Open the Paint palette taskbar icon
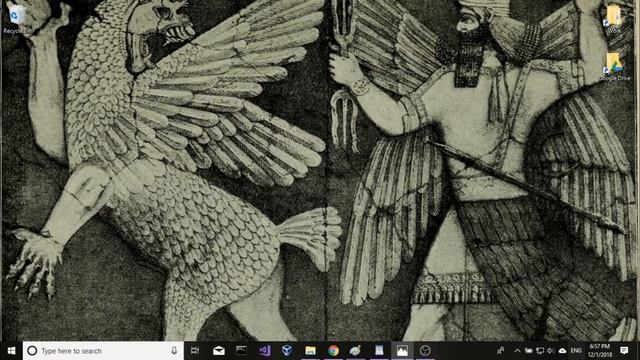Viewport: 640px width, 360px height. click(356, 351)
